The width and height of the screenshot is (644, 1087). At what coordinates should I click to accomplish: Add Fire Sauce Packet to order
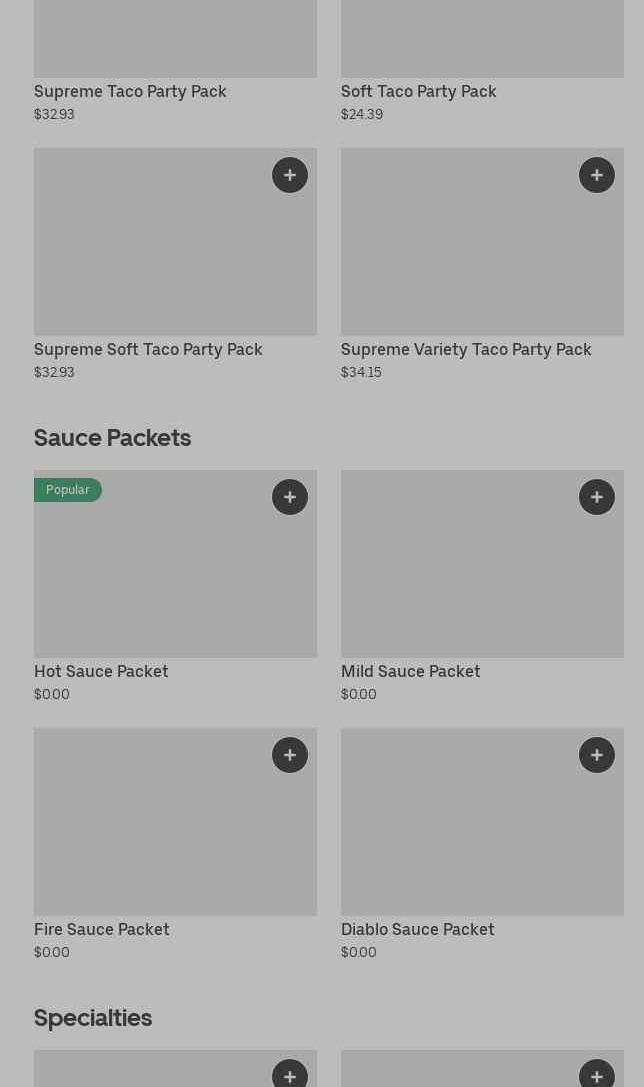[290, 755]
